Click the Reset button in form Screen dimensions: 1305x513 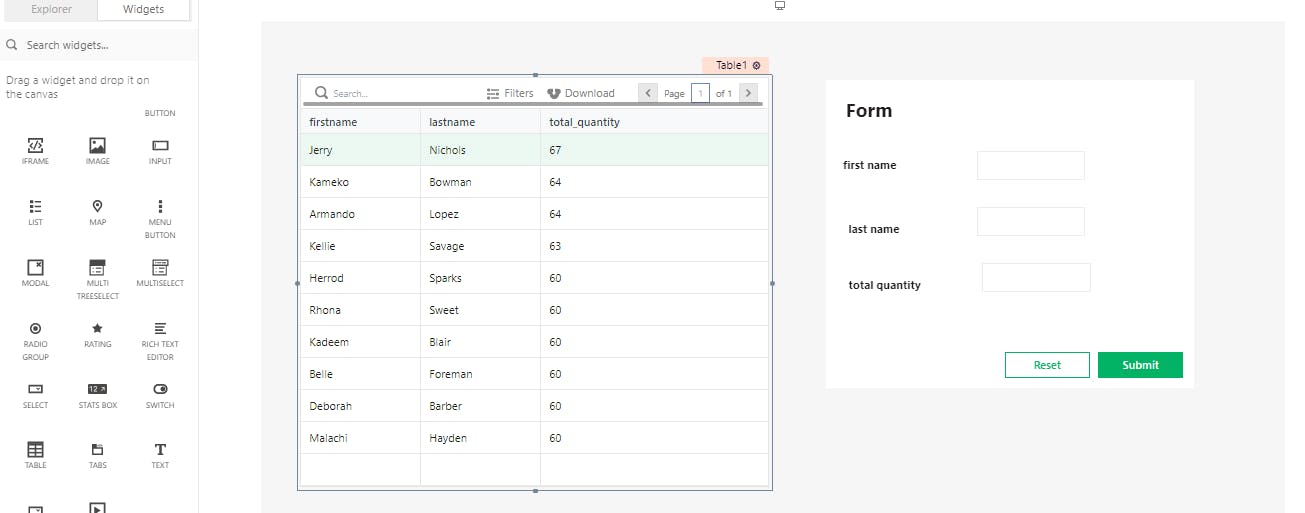click(x=1047, y=365)
